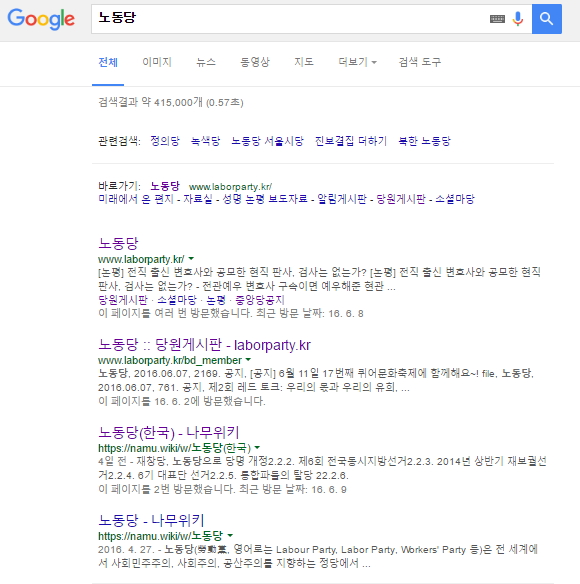580x584 pixels.
Task: Open the first result titled 노동당
Action: coord(118,243)
